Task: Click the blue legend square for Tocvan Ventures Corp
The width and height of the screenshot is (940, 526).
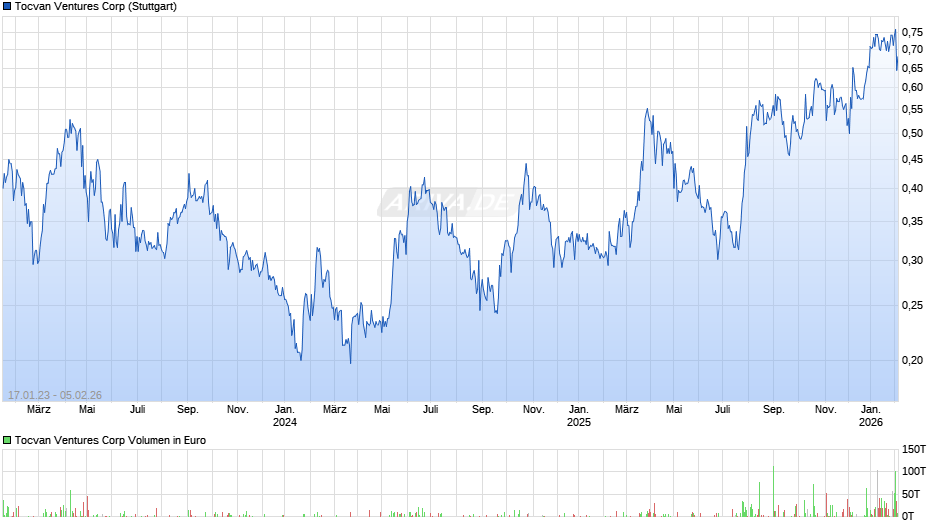Action: click(x=7, y=7)
